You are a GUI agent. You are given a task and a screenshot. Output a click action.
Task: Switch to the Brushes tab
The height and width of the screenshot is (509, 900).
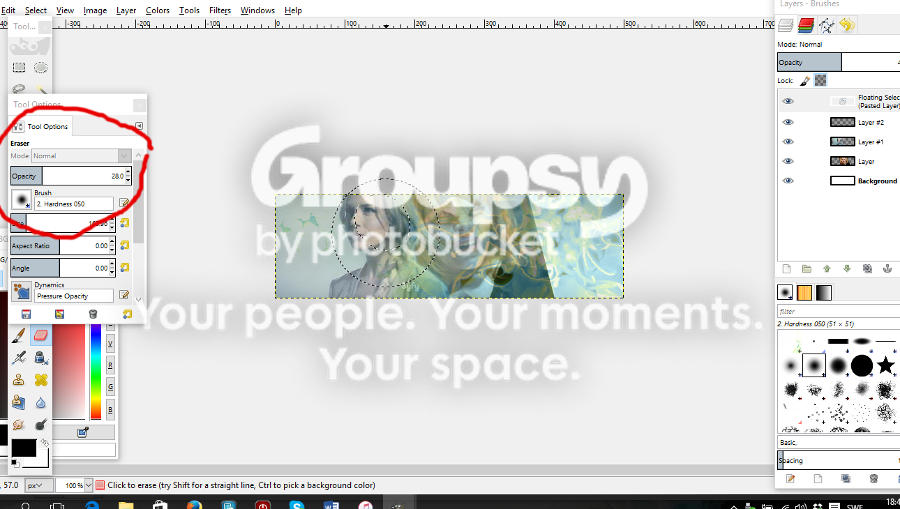point(785,292)
